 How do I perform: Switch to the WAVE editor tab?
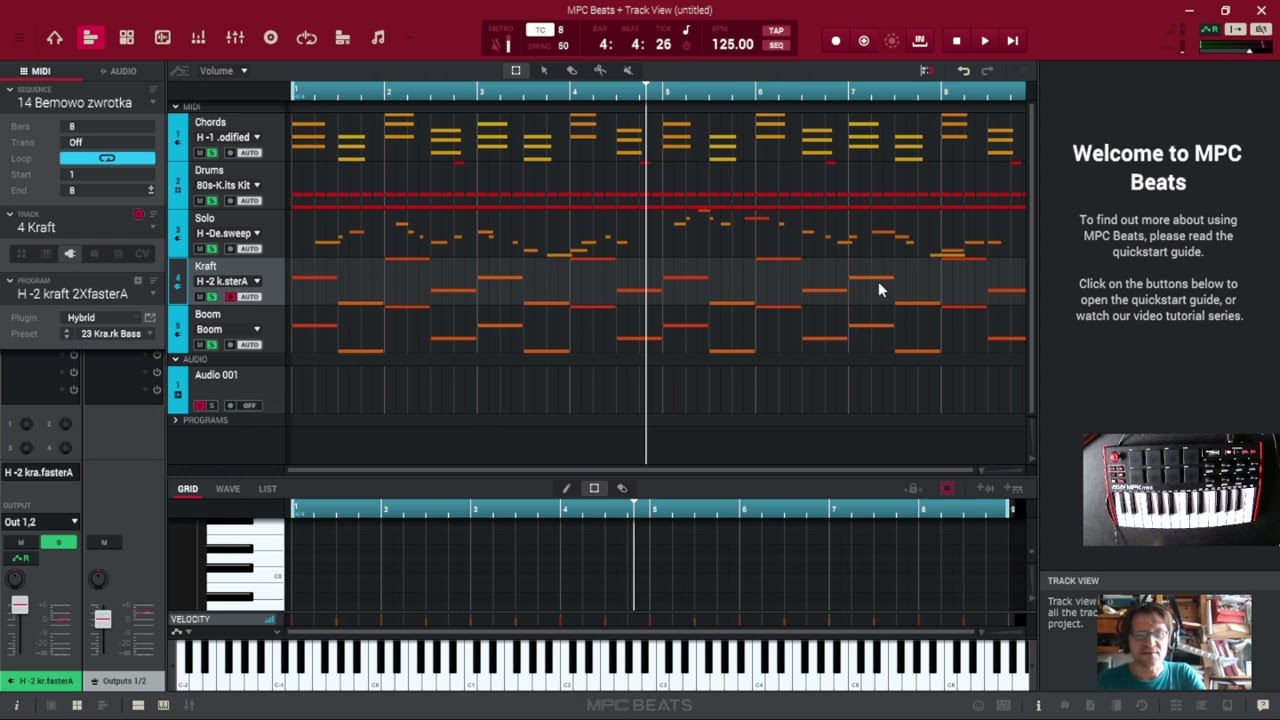point(228,489)
